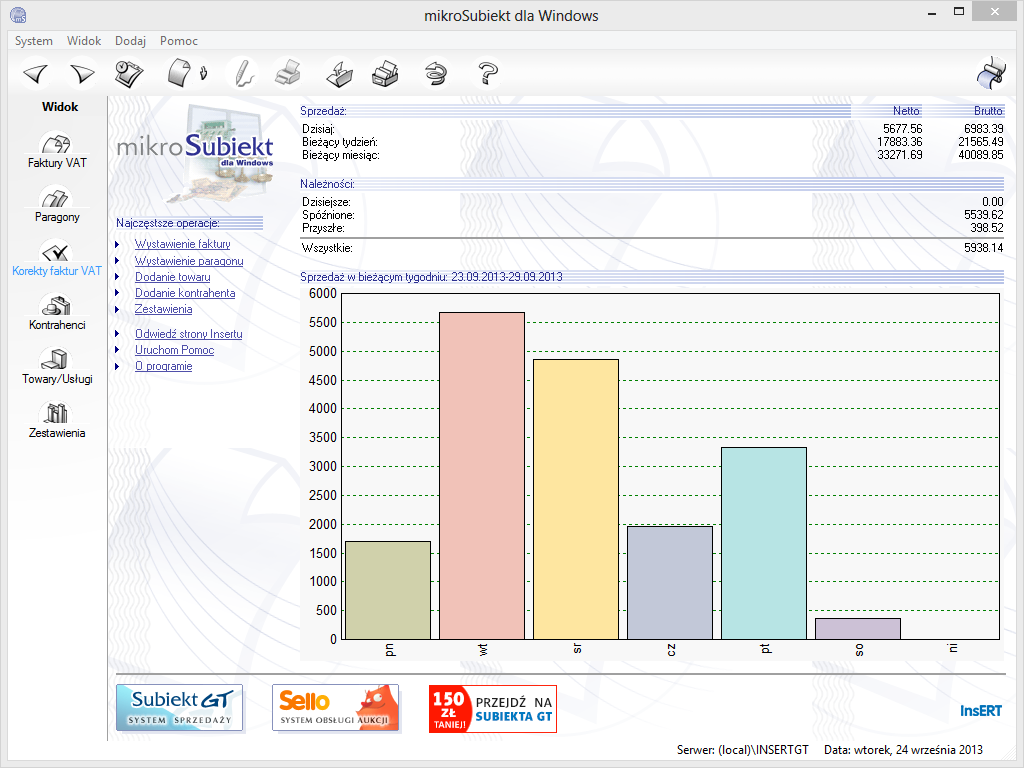Open the Widok menu in the menu bar

point(84,41)
